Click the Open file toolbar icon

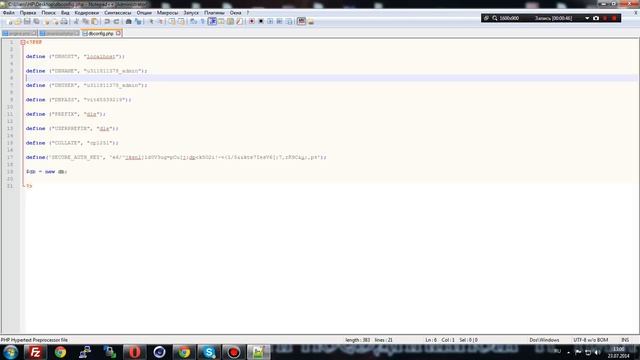coord(18,21)
